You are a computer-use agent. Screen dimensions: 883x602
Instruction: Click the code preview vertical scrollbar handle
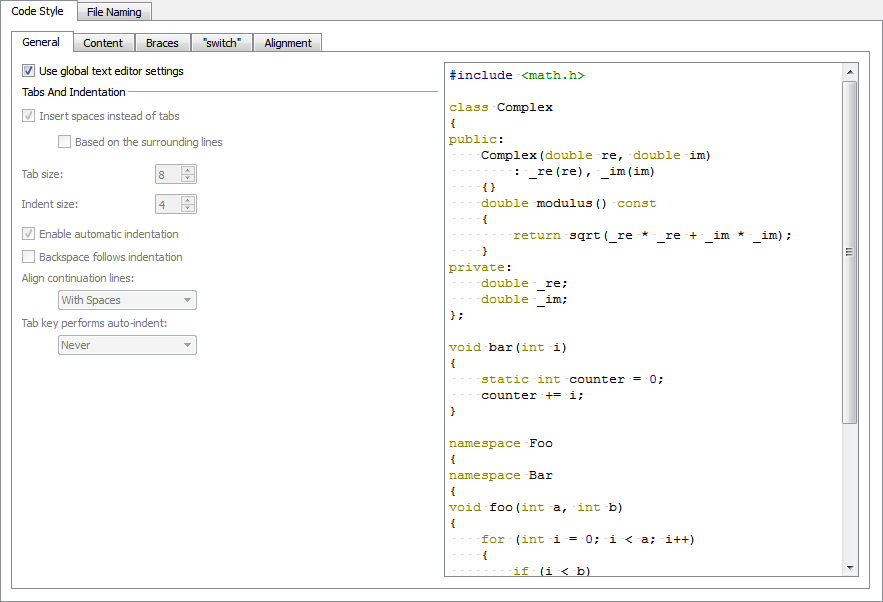click(850, 250)
